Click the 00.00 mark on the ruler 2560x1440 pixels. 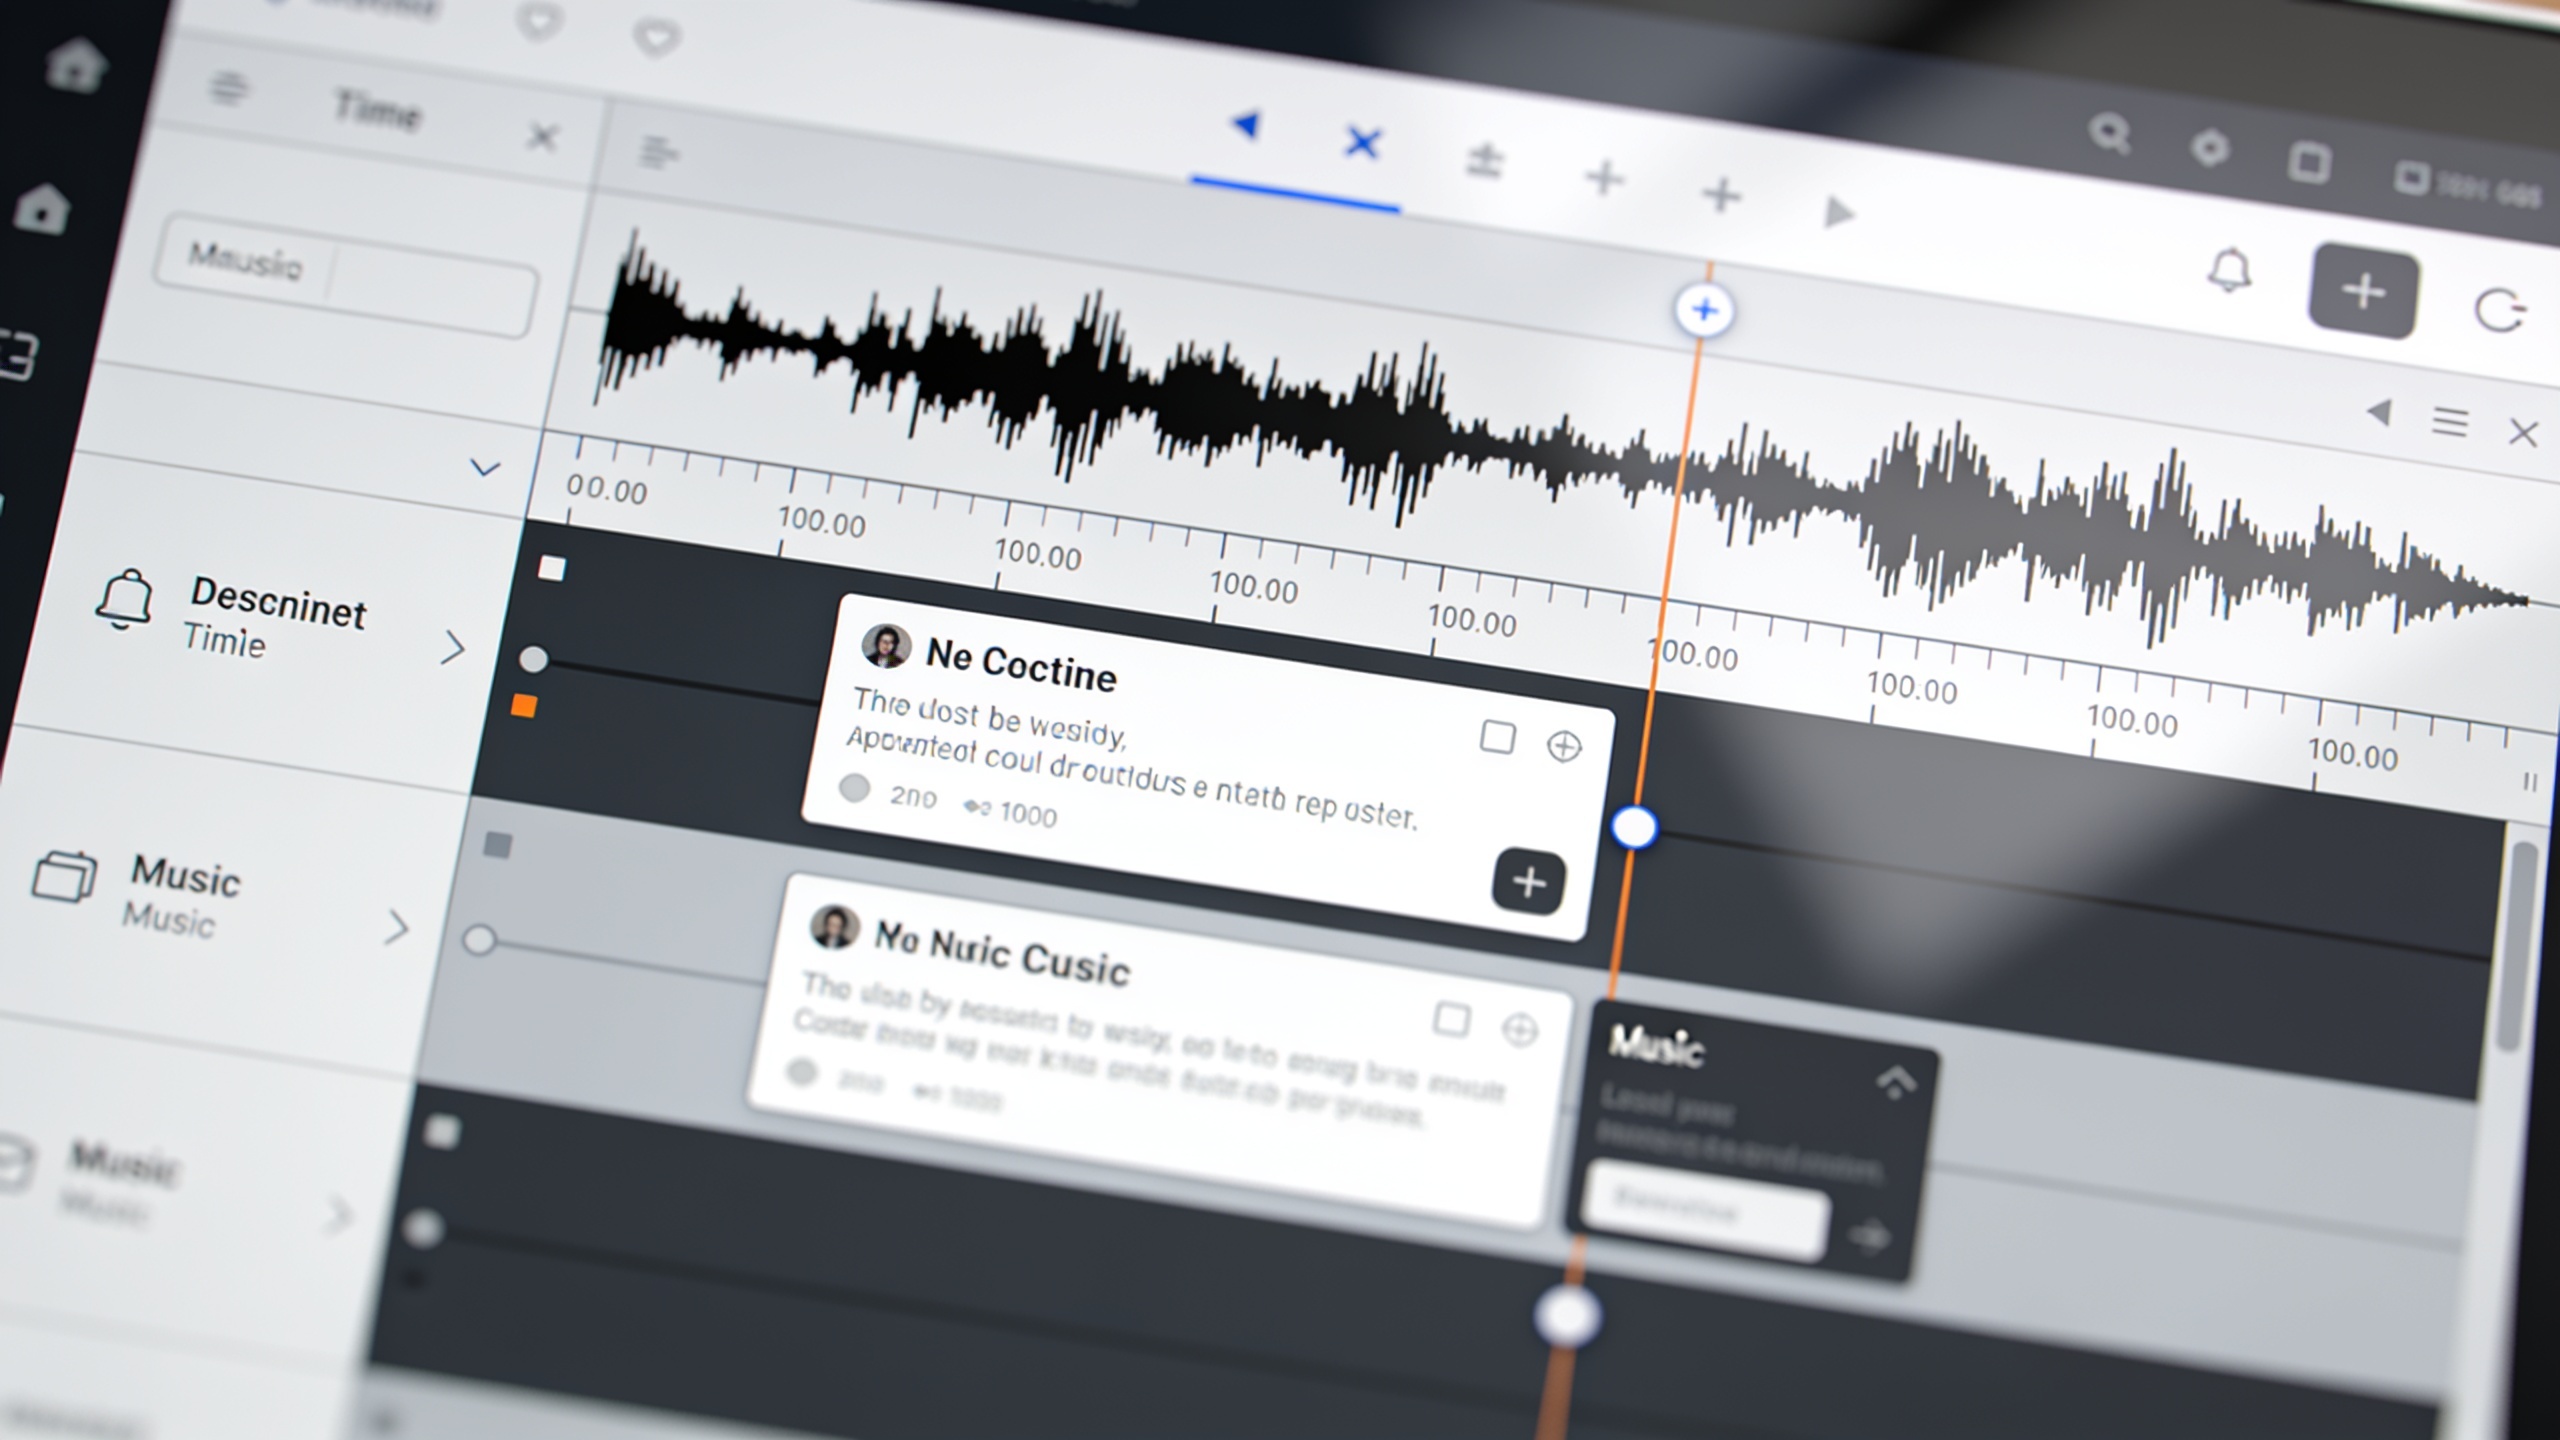[x=606, y=489]
